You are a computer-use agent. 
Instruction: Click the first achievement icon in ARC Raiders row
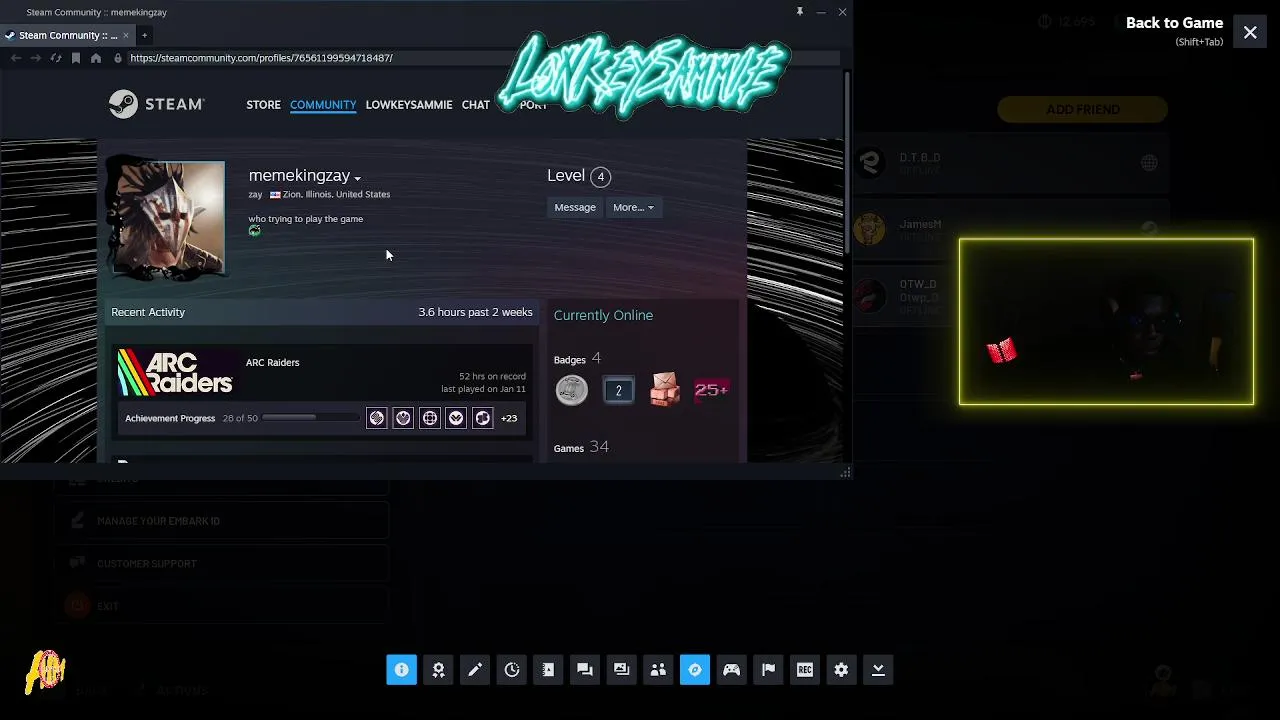pyautogui.click(x=377, y=418)
